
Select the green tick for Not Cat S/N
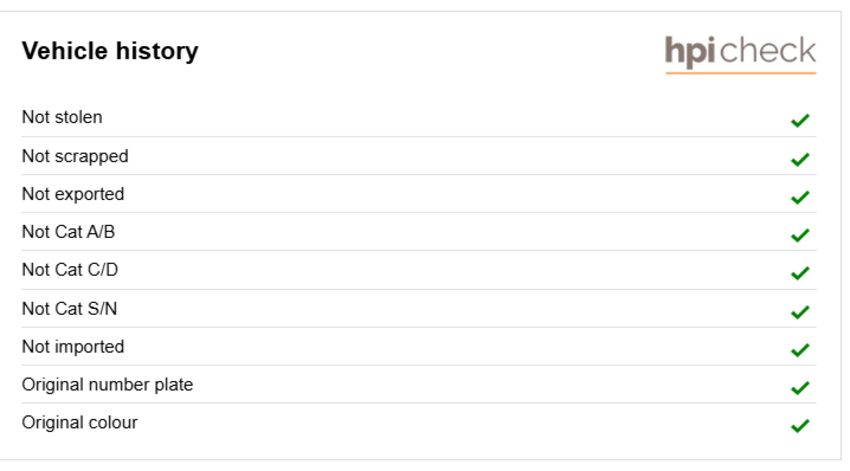coord(800,312)
